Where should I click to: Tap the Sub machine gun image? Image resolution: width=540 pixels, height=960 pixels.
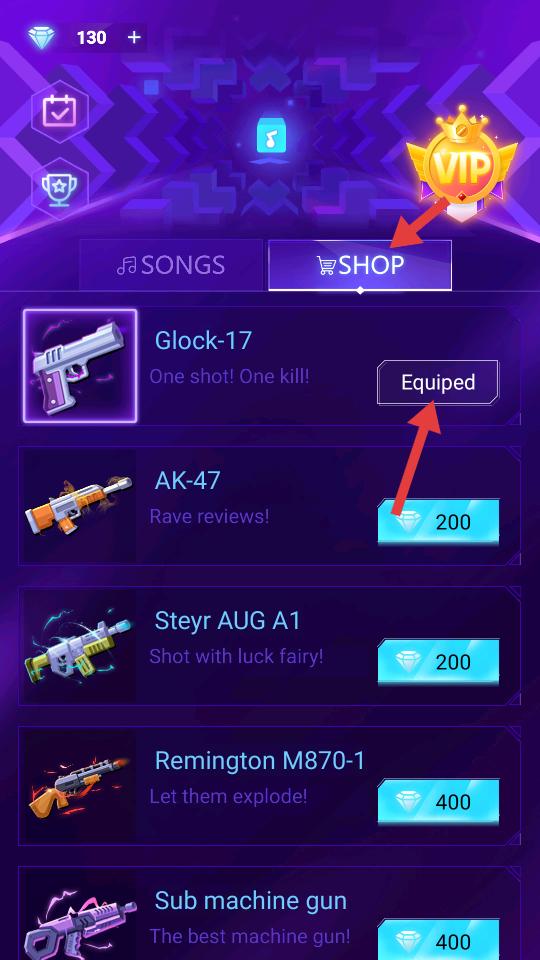click(78, 915)
